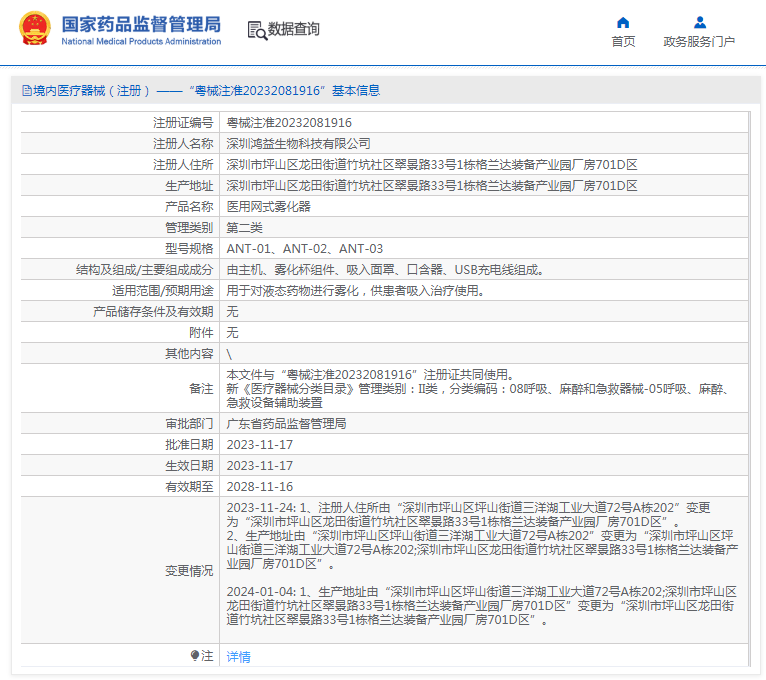Click the 结构及组成/主要组成成分 label
This screenshot has width=766, height=680.
coord(145,270)
